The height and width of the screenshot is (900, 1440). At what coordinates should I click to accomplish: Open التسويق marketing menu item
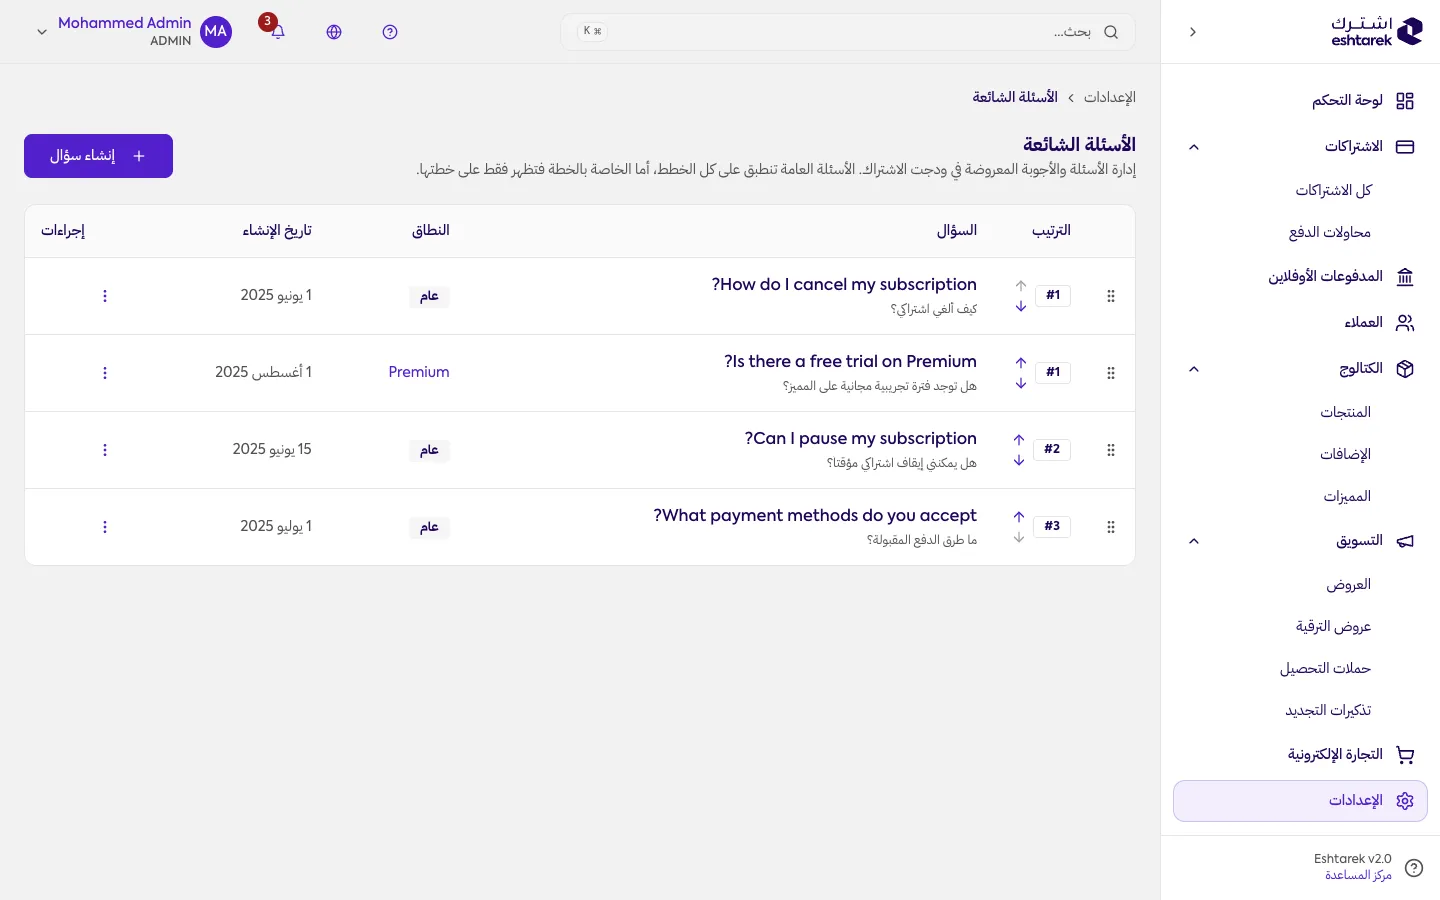coord(1300,541)
